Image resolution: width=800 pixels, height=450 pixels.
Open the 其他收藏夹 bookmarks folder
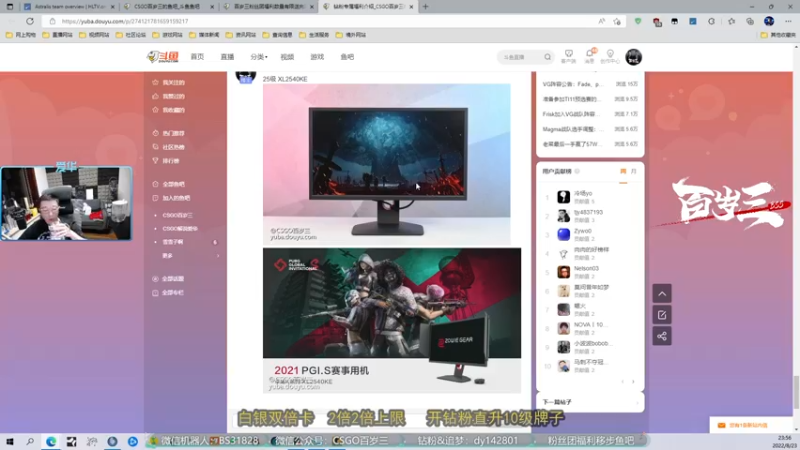tap(778, 35)
